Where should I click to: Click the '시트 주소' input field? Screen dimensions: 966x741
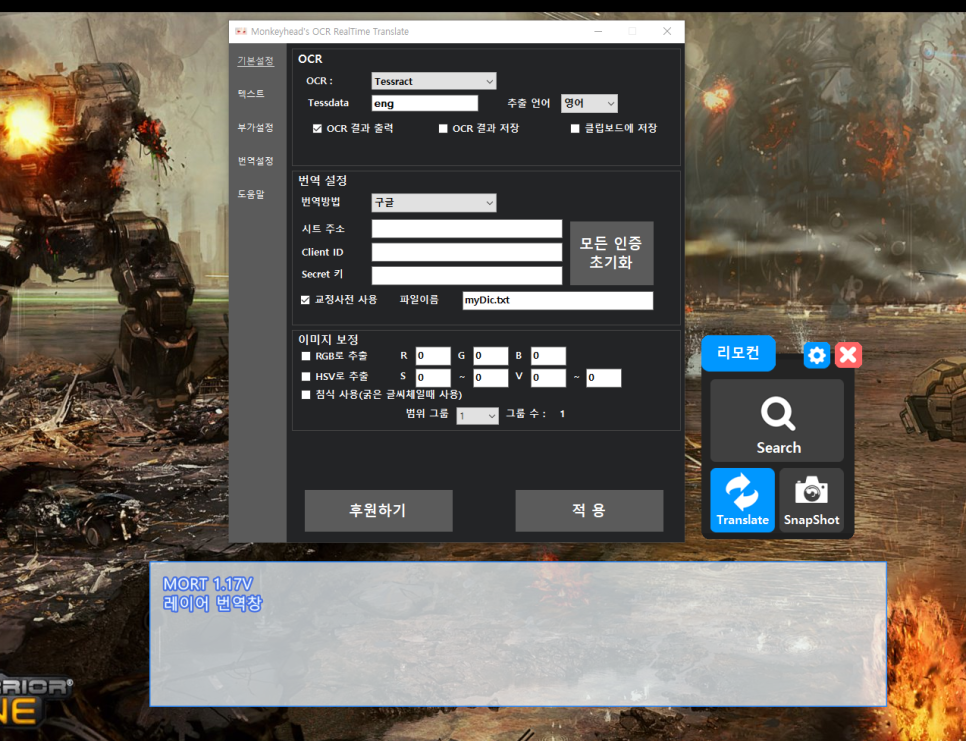pyautogui.click(x=466, y=229)
